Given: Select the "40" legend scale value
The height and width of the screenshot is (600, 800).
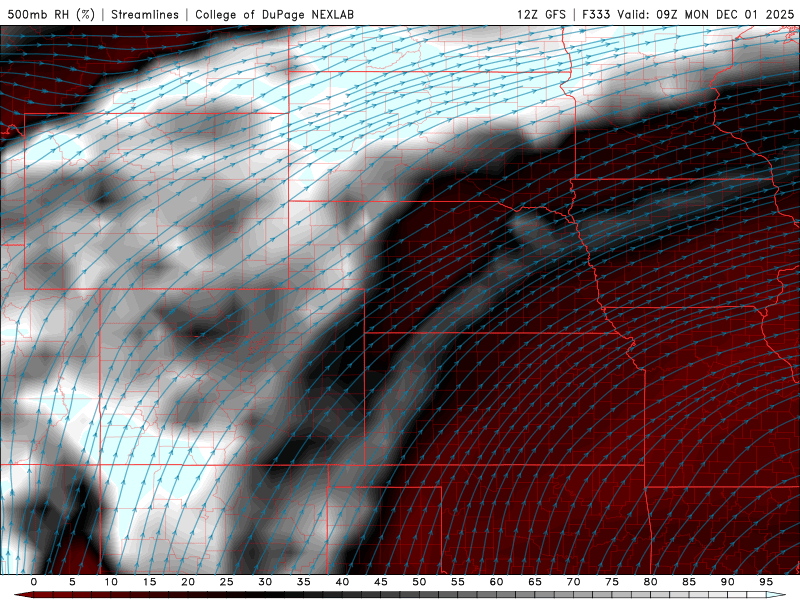Looking at the screenshot, I should pyautogui.click(x=342, y=582).
